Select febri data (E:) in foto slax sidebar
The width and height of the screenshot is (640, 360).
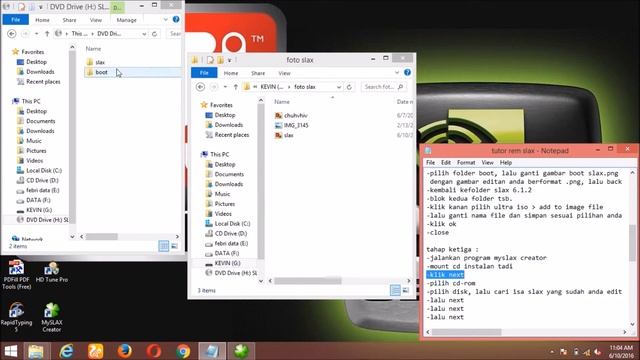(x=226, y=243)
